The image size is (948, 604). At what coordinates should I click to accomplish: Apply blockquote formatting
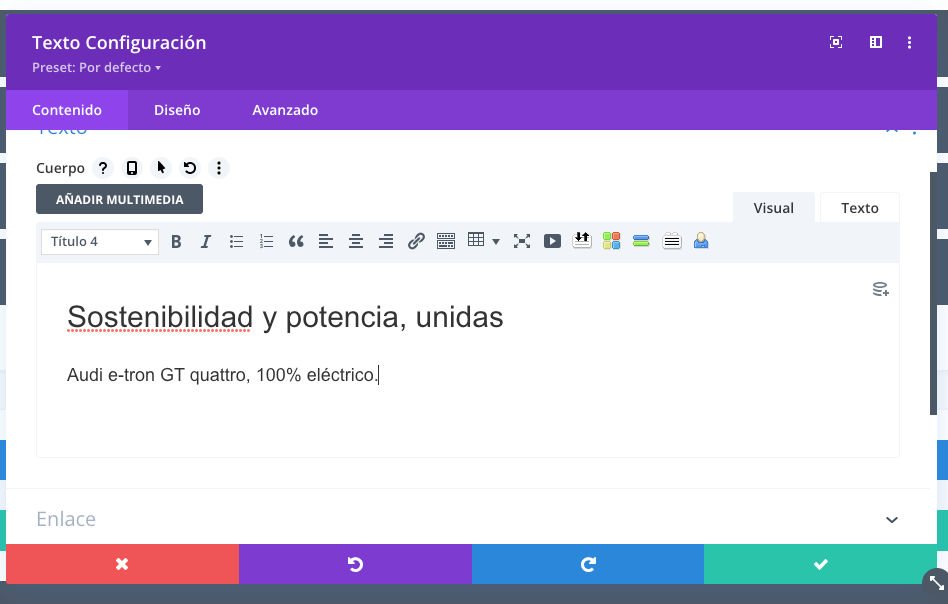click(296, 242)
